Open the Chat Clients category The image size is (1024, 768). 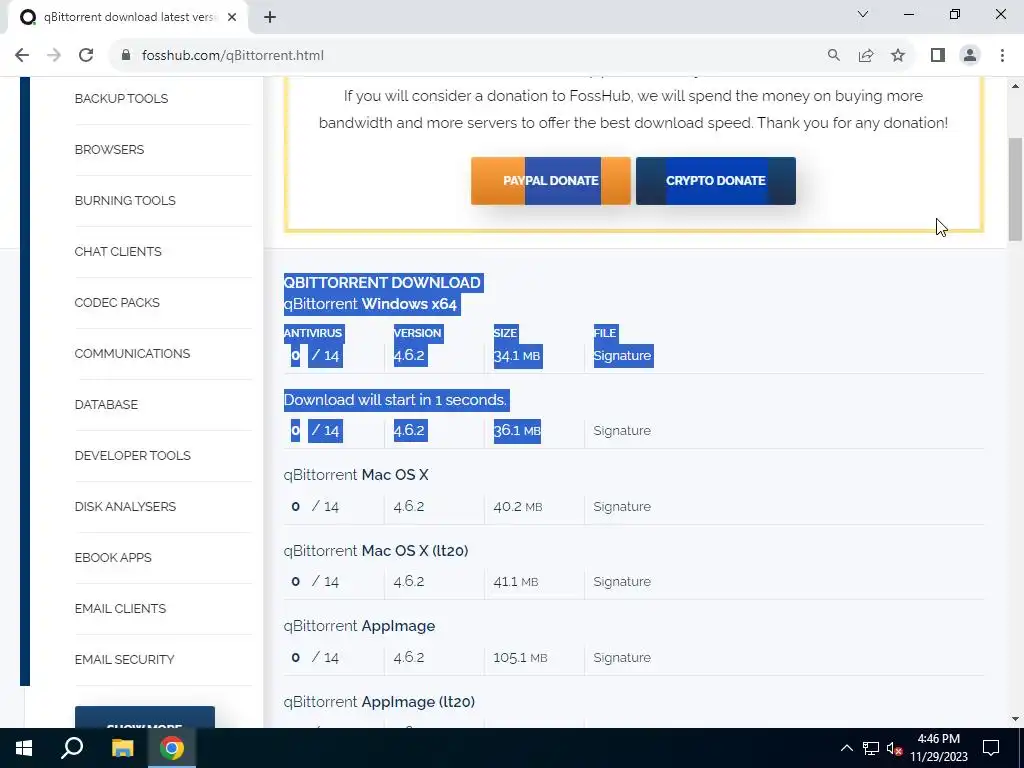[118, 251]
